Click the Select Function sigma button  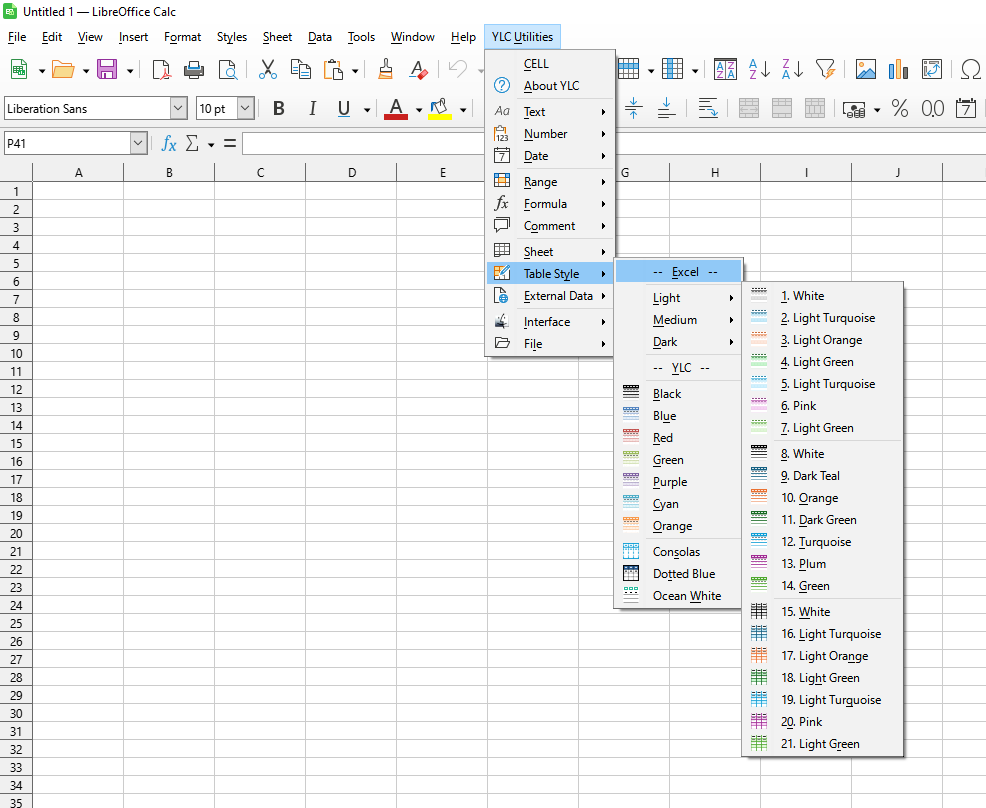(x=190, y=143)
